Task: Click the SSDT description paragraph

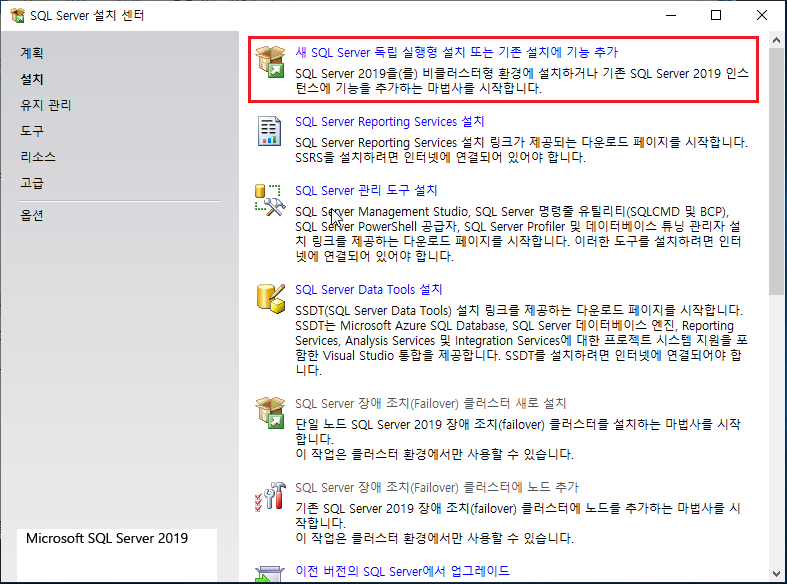Action: [521, 340]
